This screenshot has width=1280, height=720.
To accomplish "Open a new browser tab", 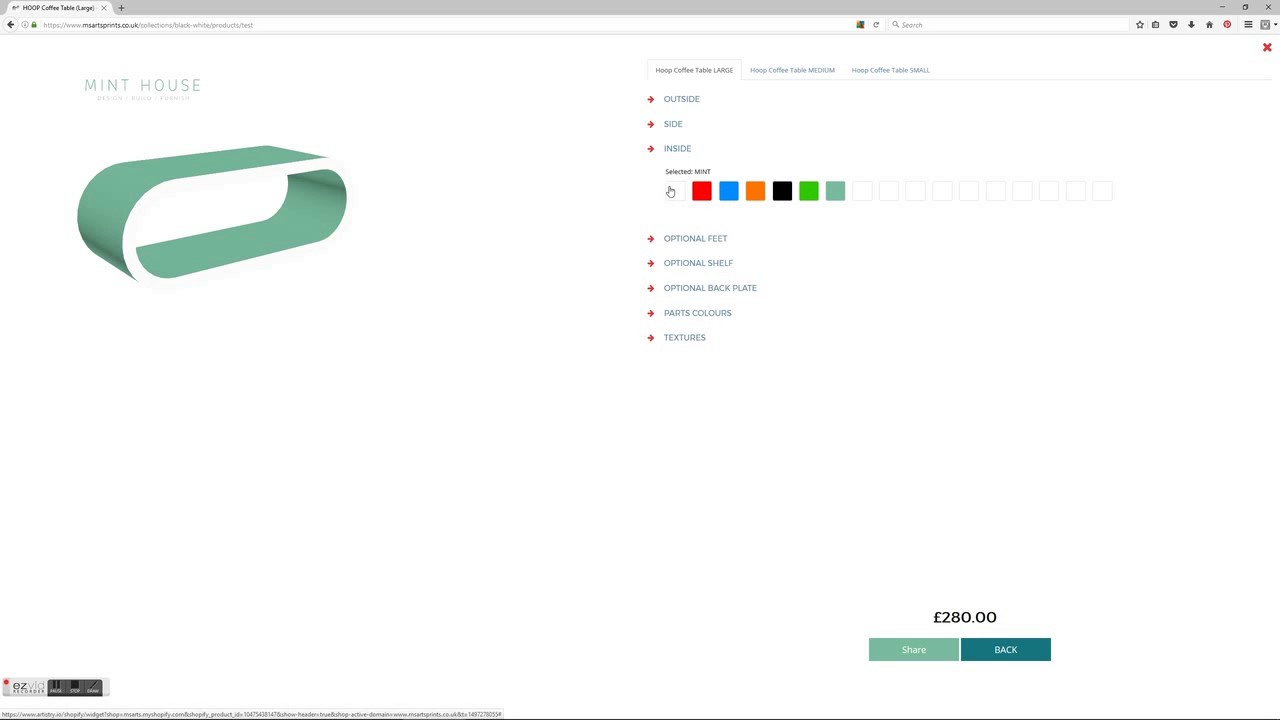I will [121, 8].
